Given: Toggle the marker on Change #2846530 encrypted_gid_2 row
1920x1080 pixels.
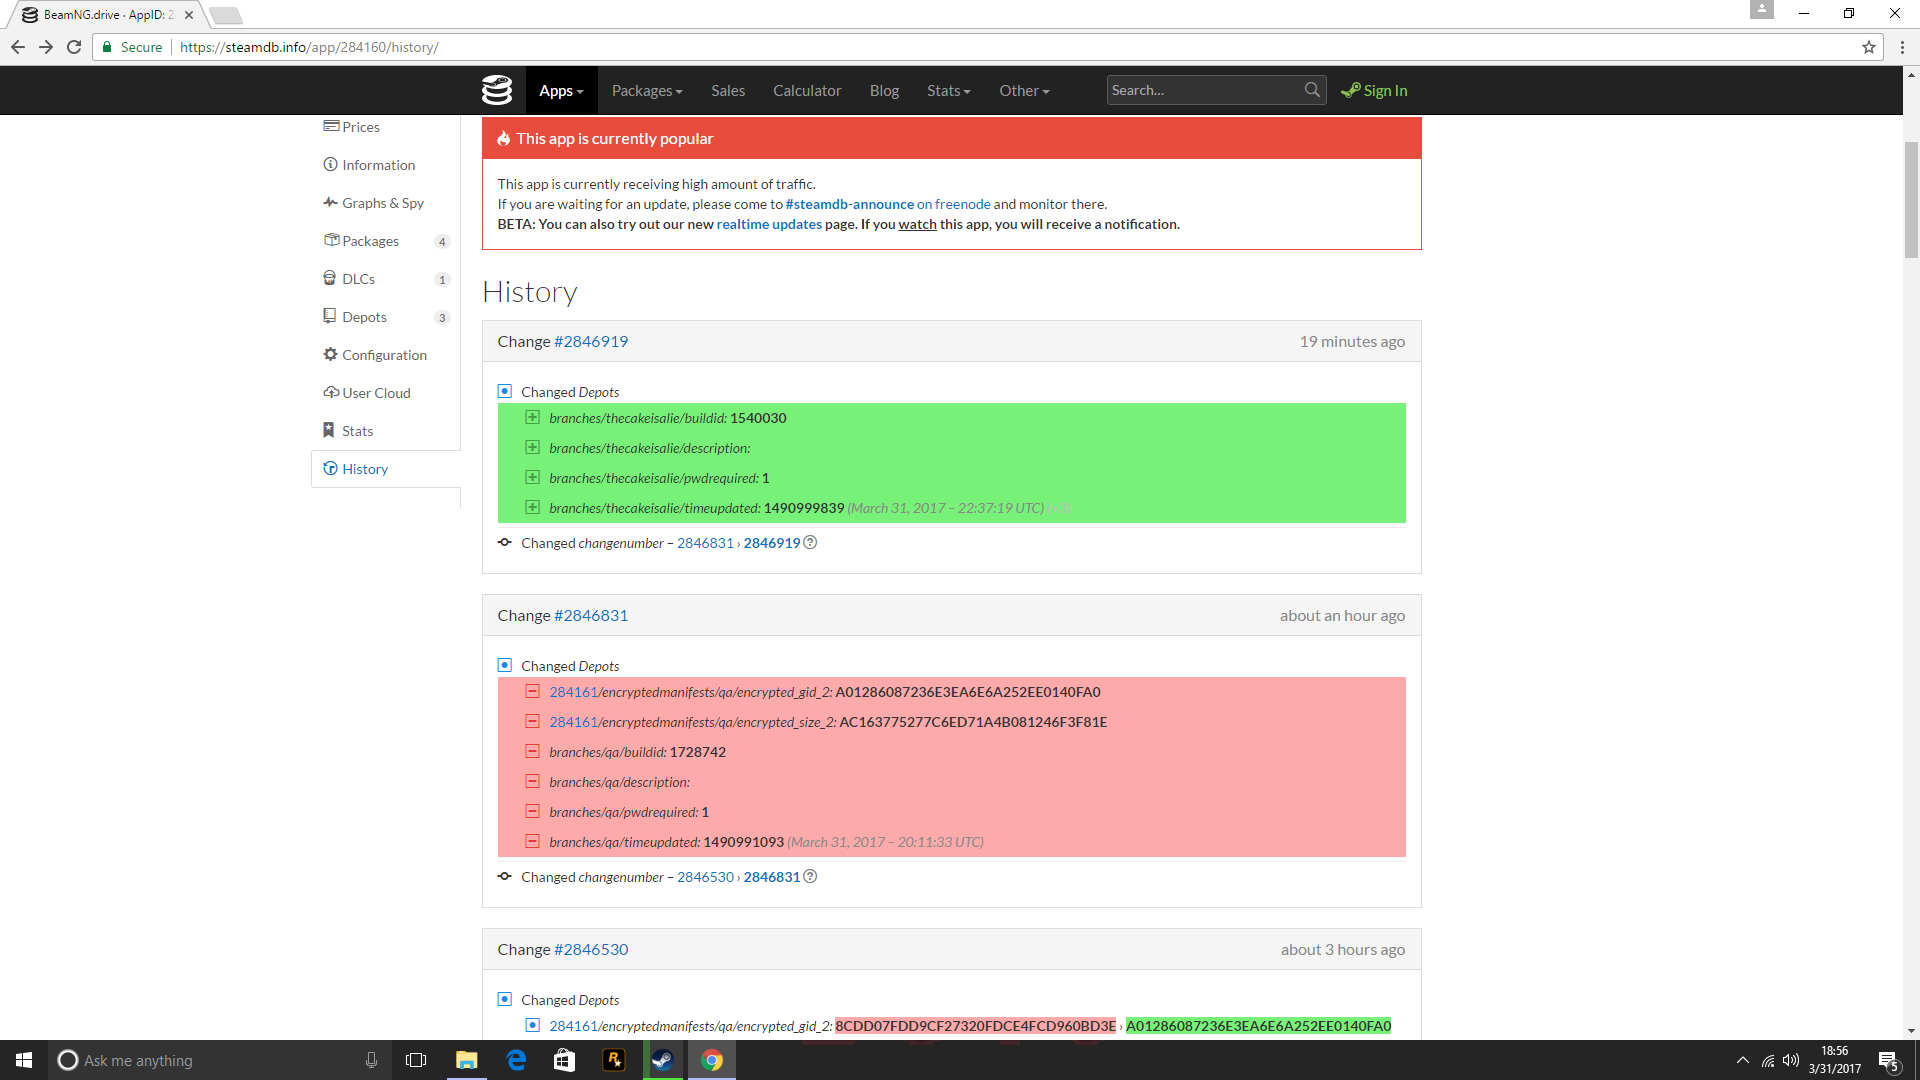Looking at the screenshot, I should [532, 1025].
